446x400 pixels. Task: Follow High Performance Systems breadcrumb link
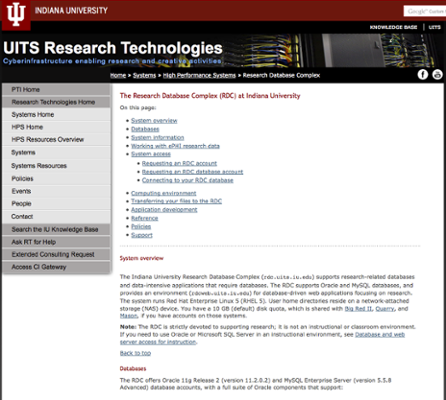(199, 75)
